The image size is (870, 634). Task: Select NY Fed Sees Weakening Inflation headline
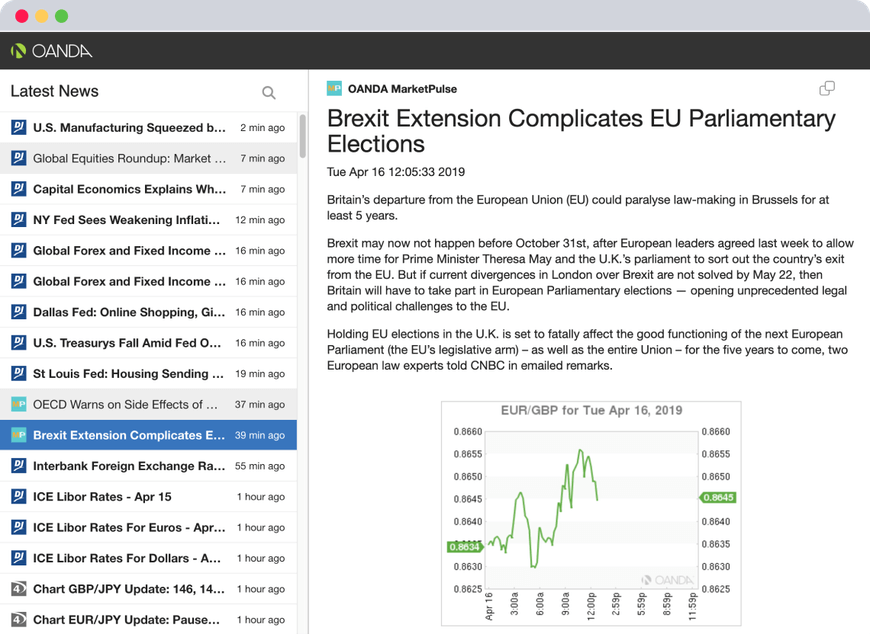click(x=126, y=220)
